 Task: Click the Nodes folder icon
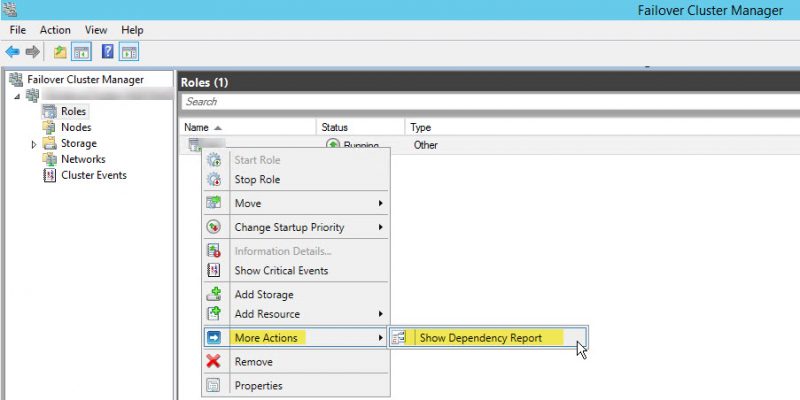[x=49, y=127]
